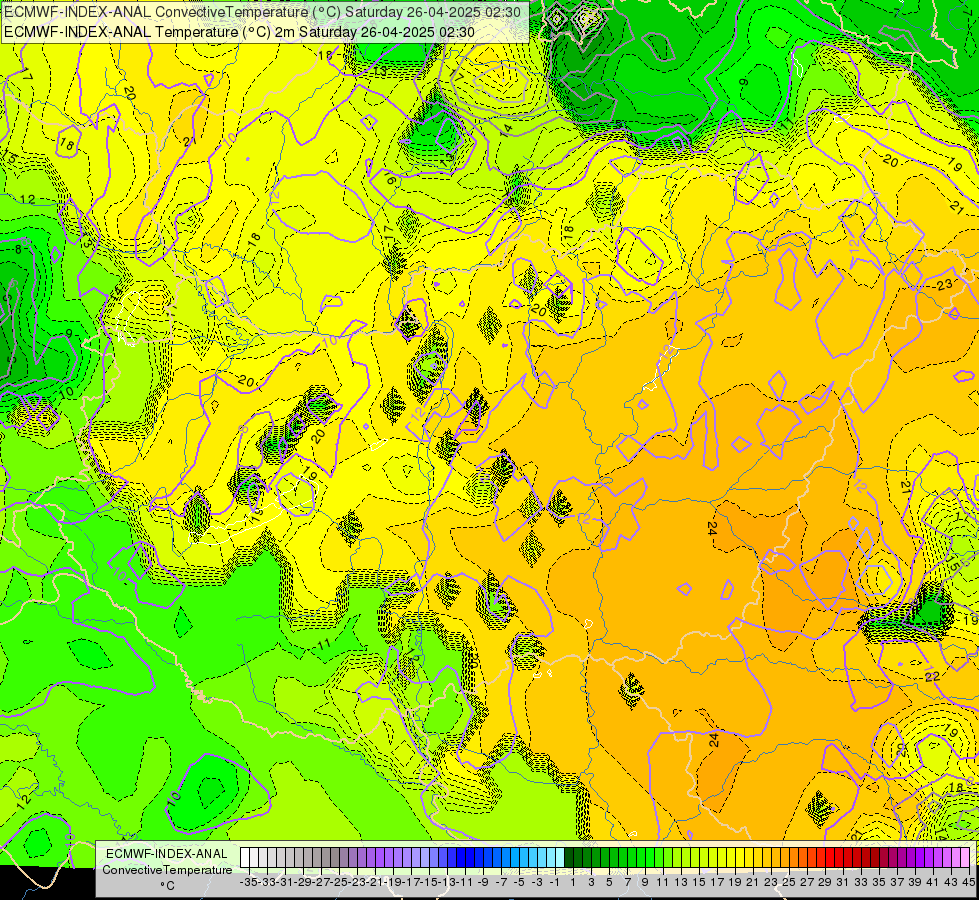This screenshot has height=900, width=979.
Task: Select the 31 legend scale value
Action: 842,883
